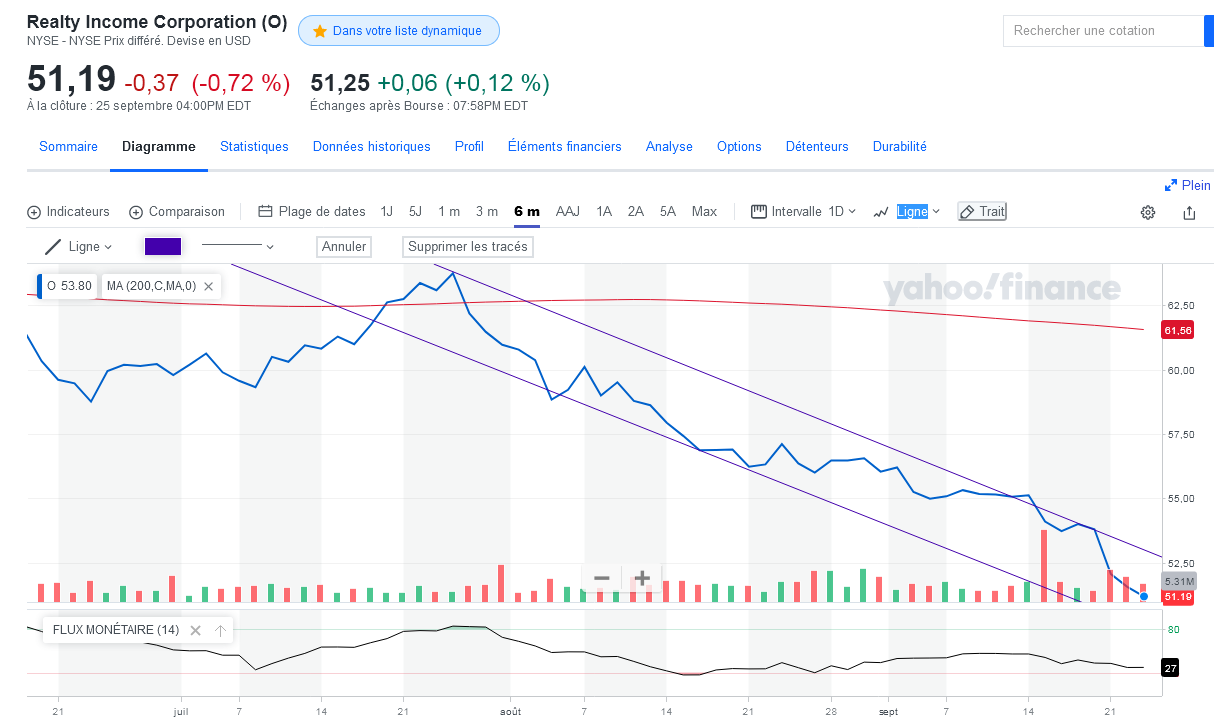The height and width of the screenshot is (723, 1214).
Task: Click the MA (200,C,MA,0) indicator label
Action: coord(151,286)
